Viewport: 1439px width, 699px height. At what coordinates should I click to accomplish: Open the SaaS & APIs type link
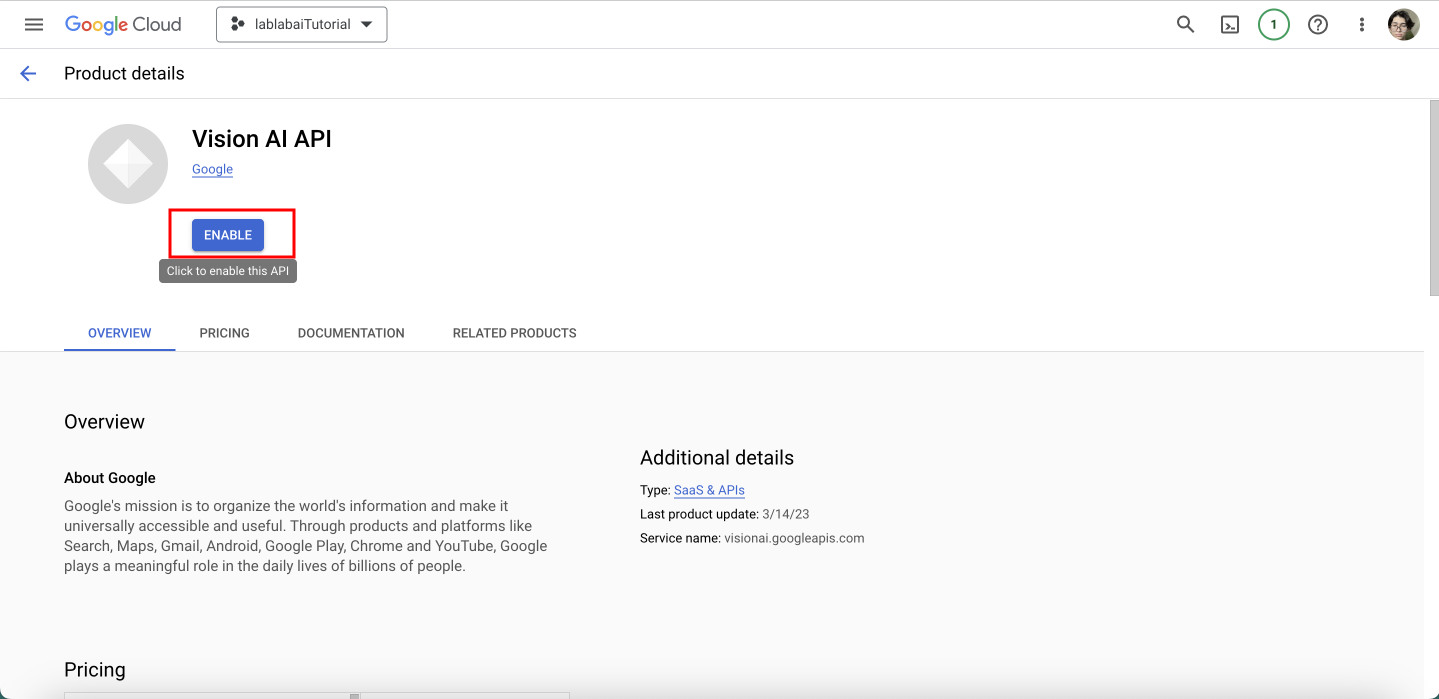pyautogui.click(x=709, y=490)
